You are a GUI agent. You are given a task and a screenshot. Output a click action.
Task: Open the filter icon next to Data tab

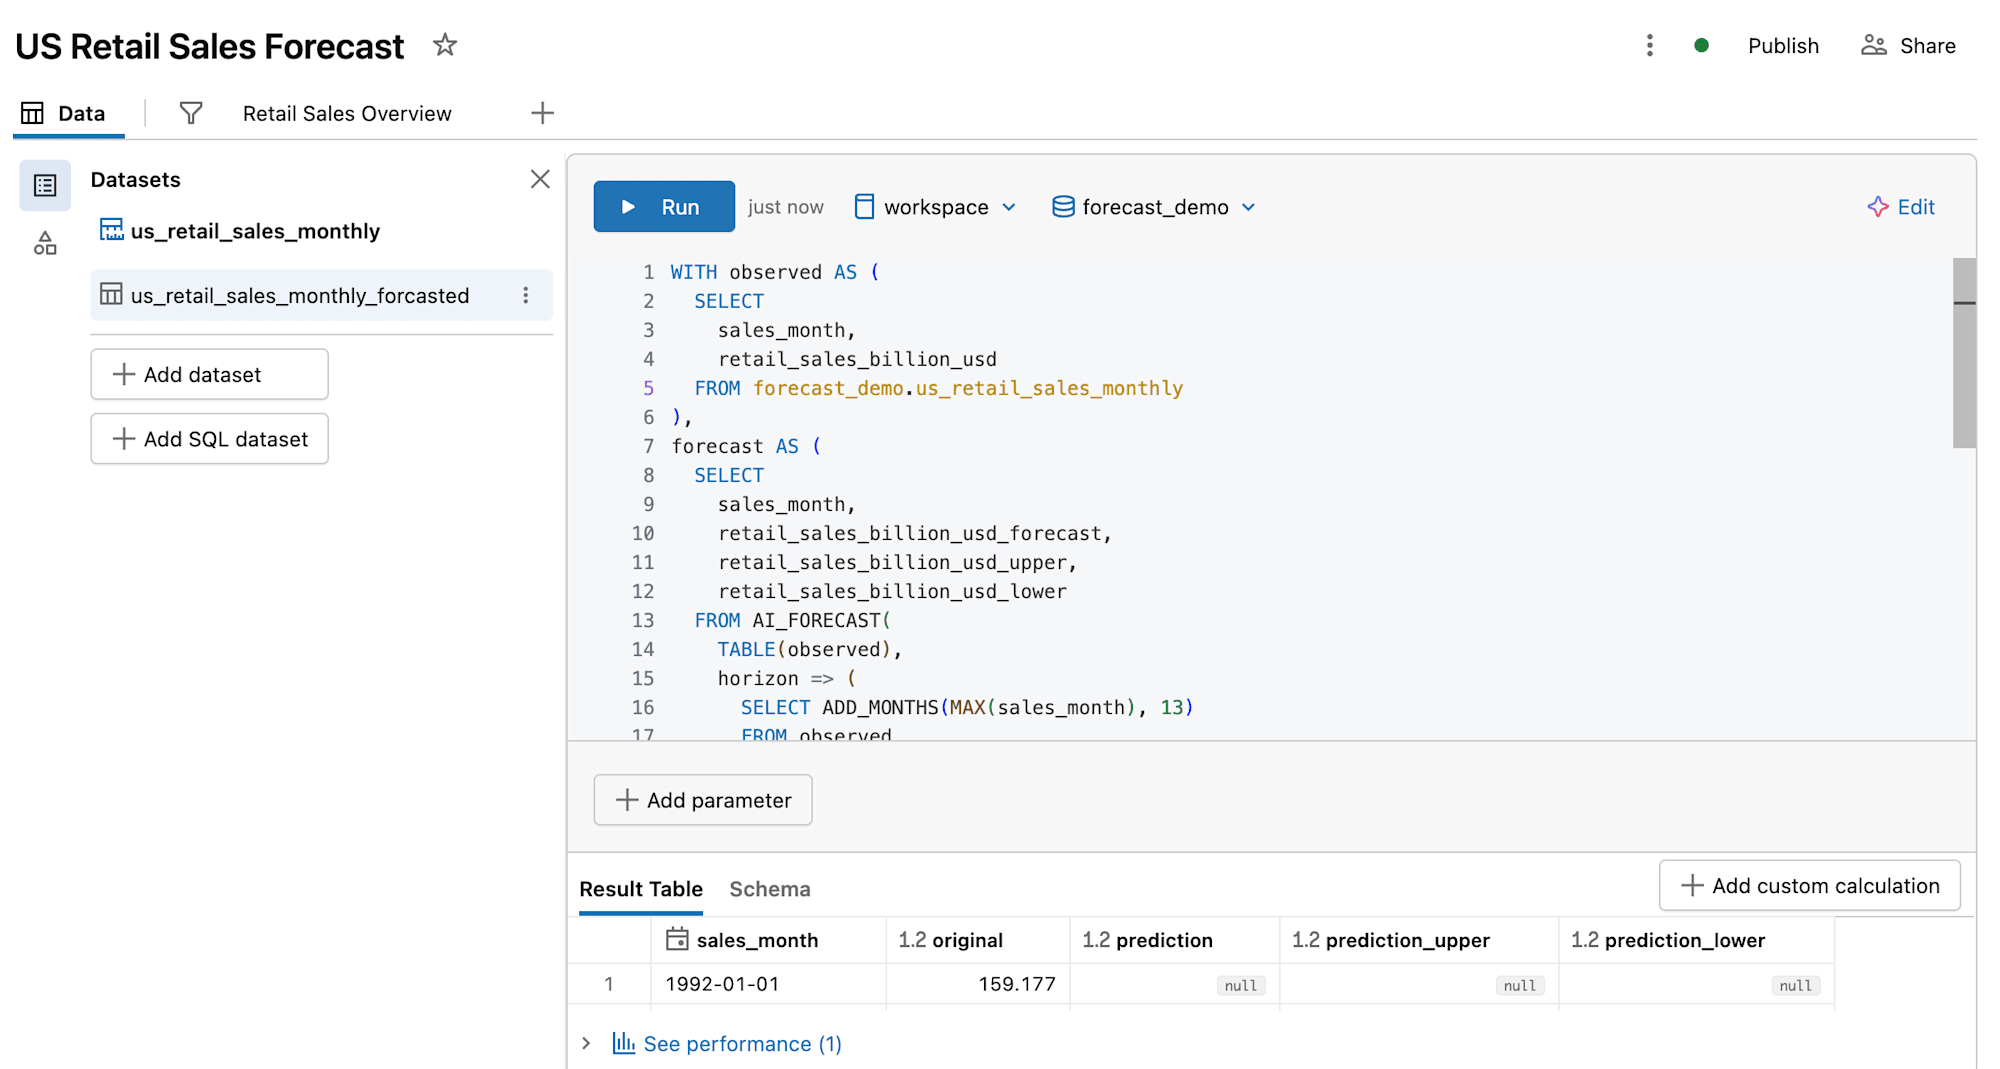(x=190, y=113)
